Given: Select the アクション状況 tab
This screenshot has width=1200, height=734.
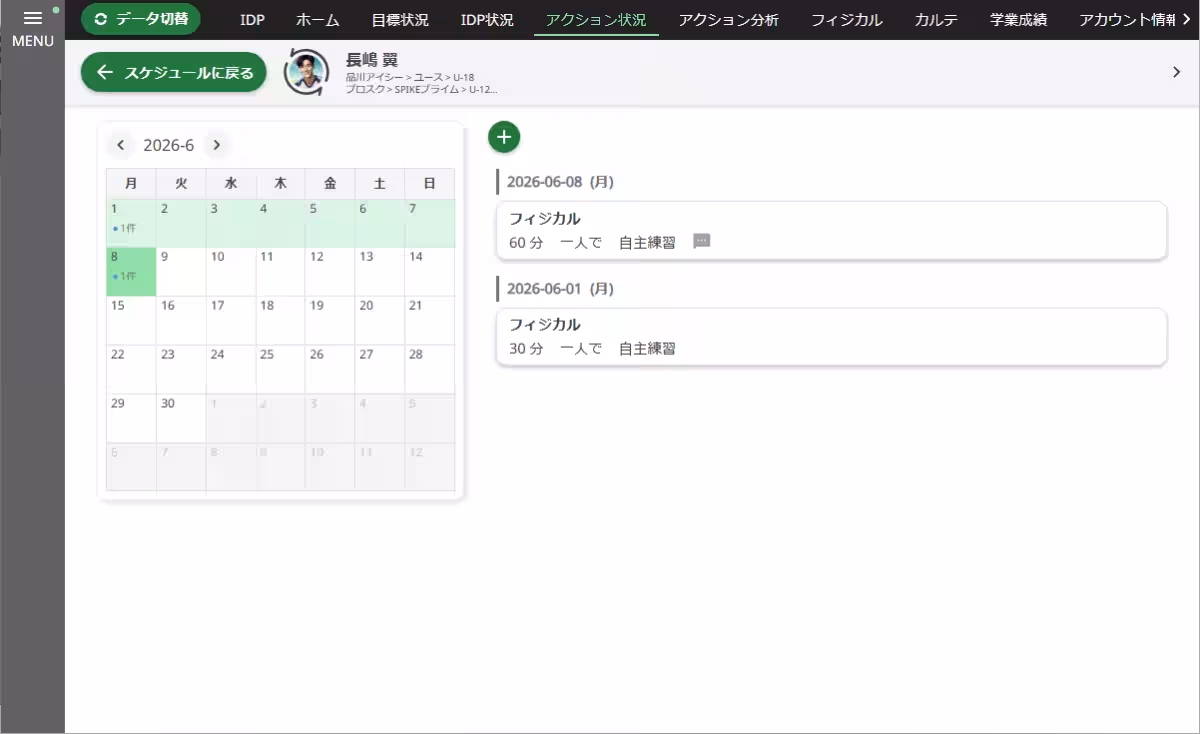Looking at the screenshot, I should (596, 20).
